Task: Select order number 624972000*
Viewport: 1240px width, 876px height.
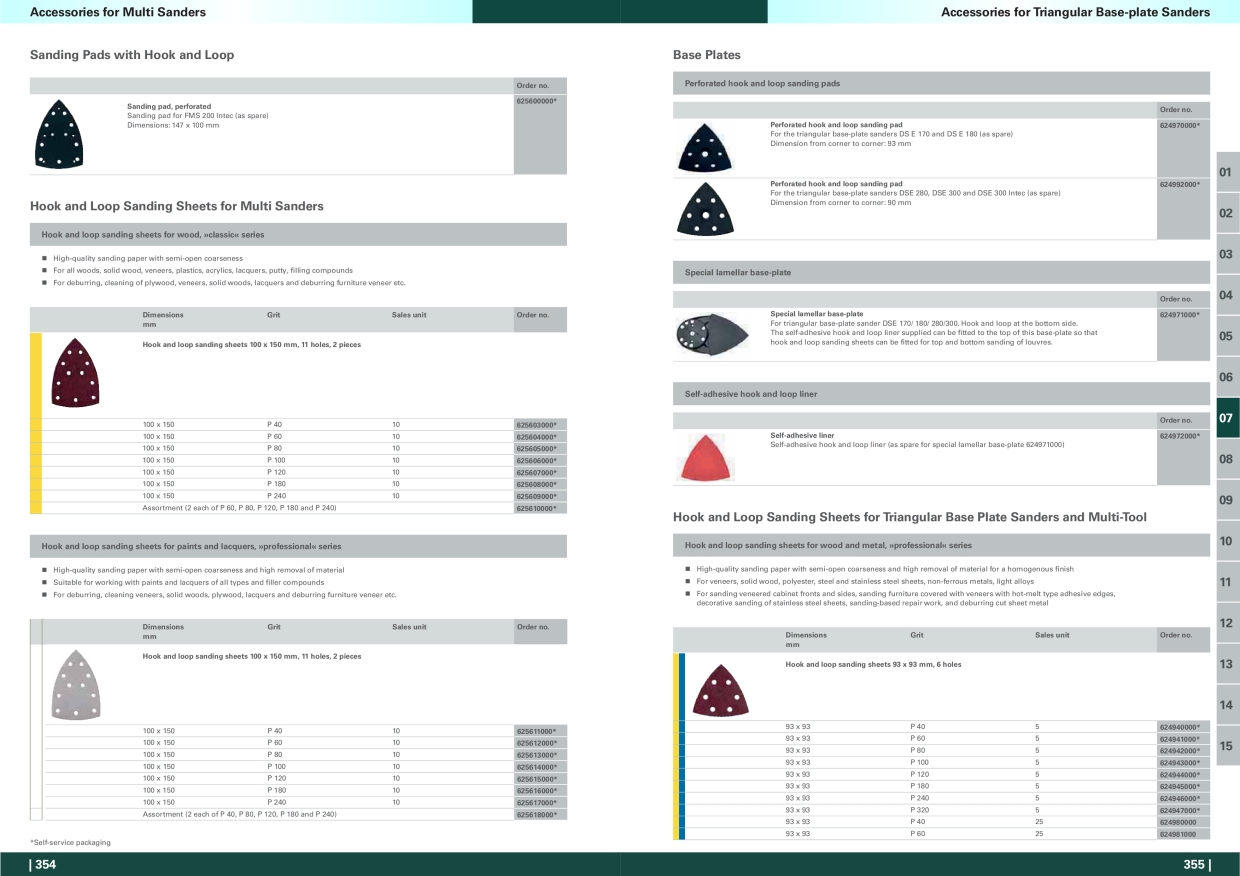Action: click(1180, 436)
